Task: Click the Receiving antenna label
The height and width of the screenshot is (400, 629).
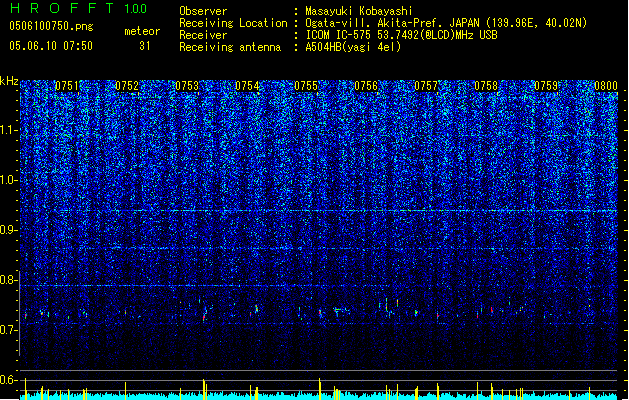Action: pyautogui.click(x=230, y=47)
